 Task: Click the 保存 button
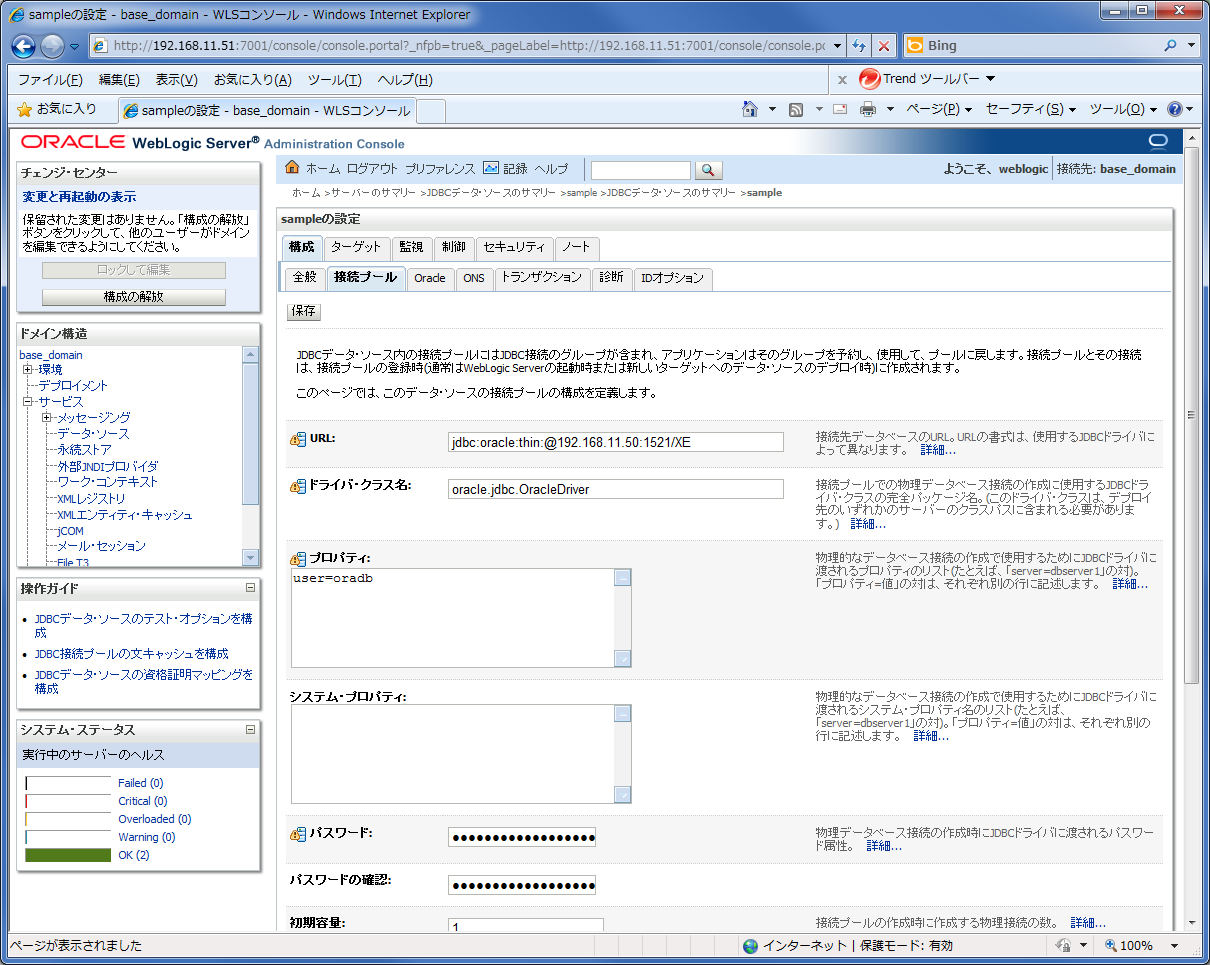304,311
